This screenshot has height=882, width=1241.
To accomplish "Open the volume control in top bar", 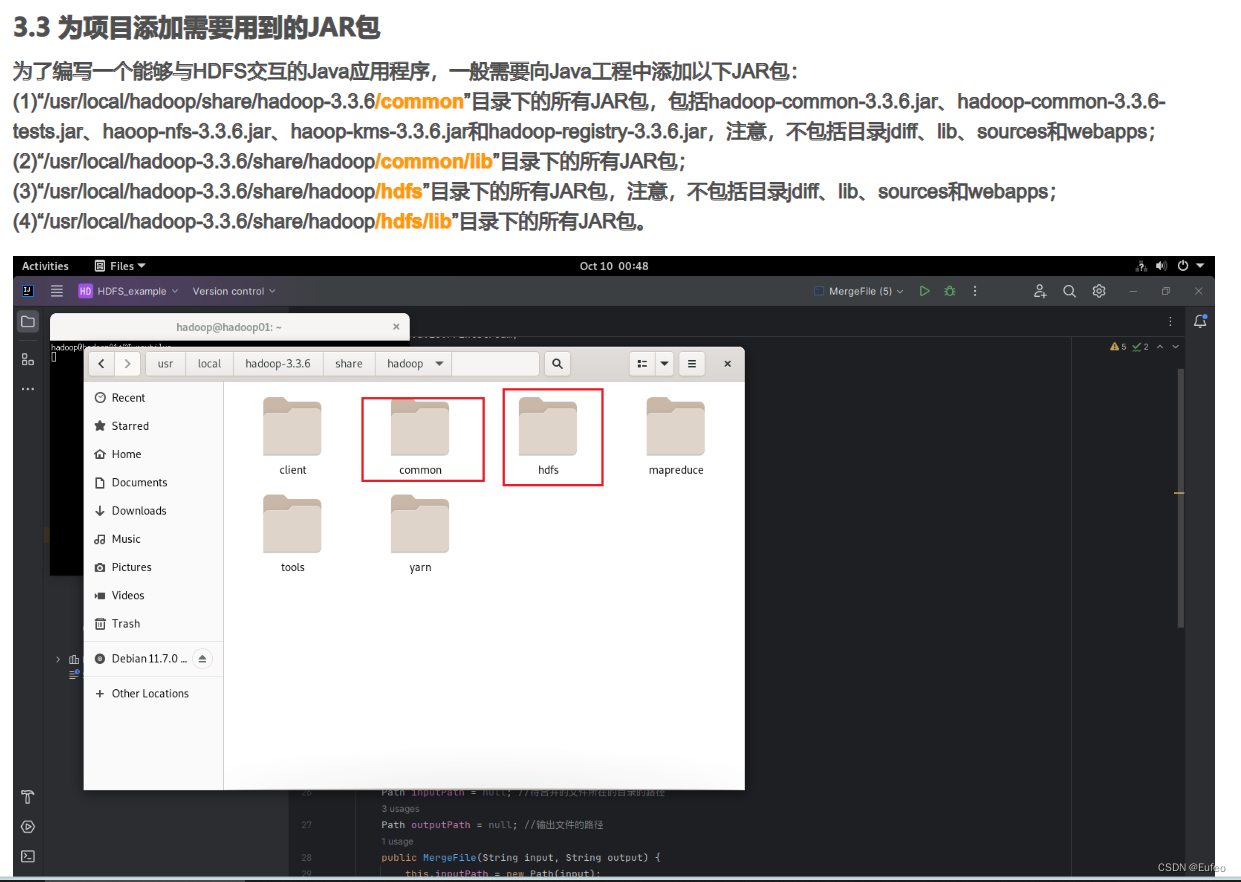I will coord(1161,265).
